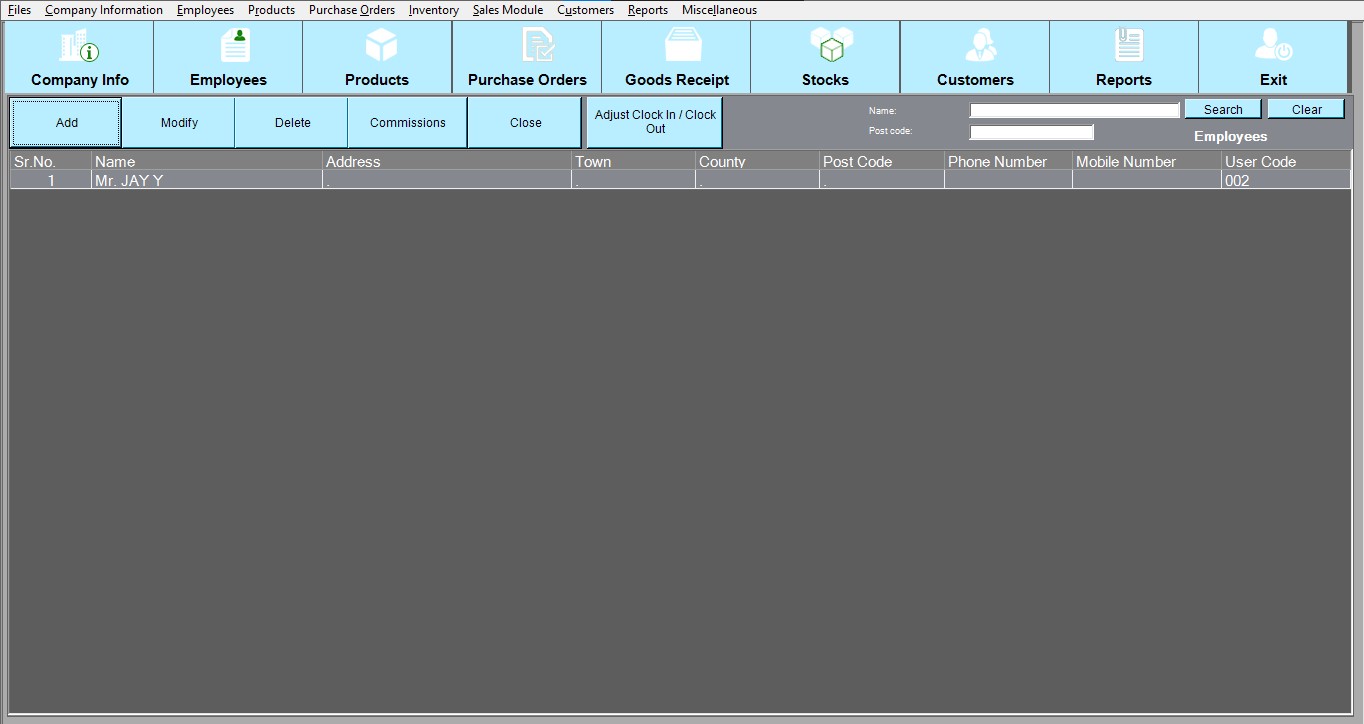Click the Goods Receipt icon

click(x=683, y=46)
